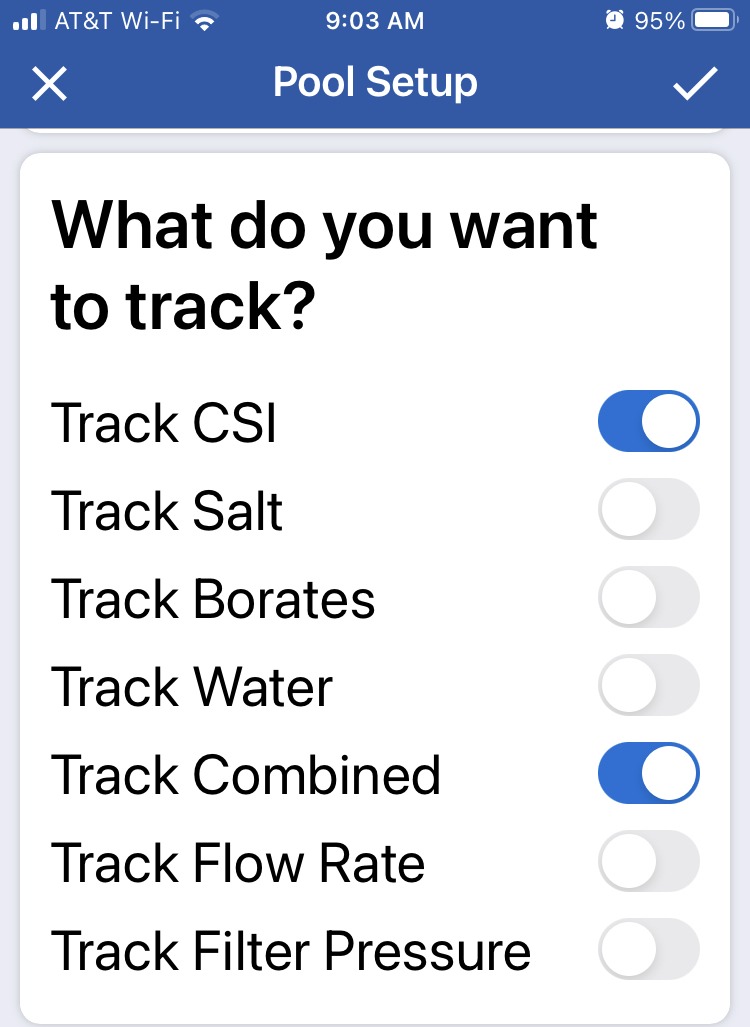This screenshot has width=750, height=1027.
Task: Close Pool Setup with the X icon
Action: (49, 84)
